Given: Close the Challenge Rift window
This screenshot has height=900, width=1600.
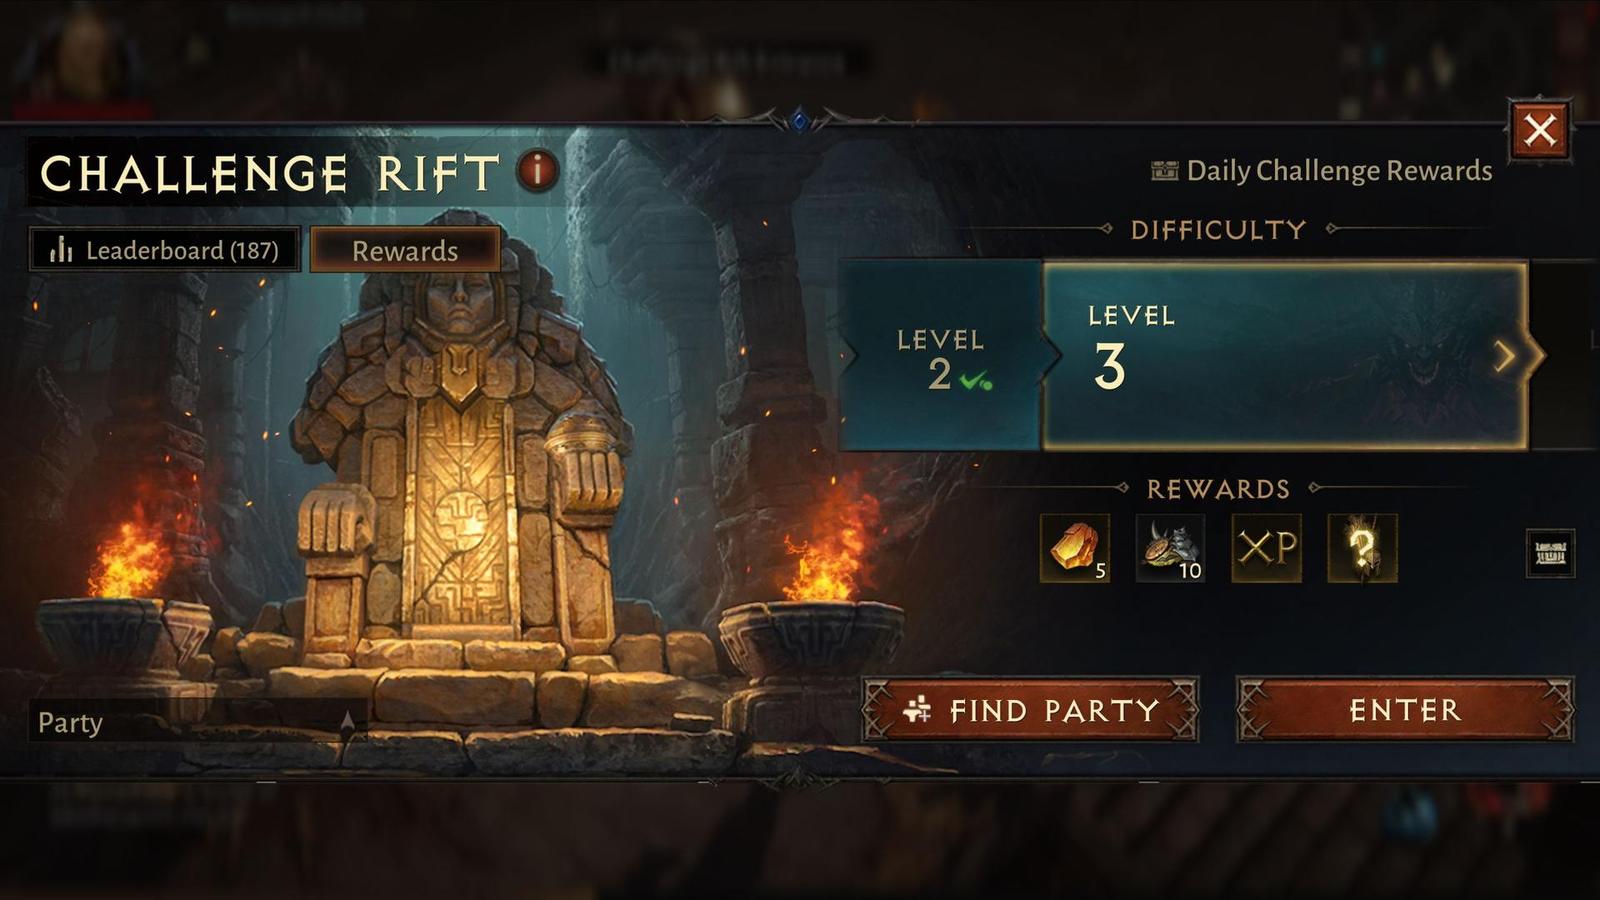Looking at the screenshot, I should pos(1540,130).
